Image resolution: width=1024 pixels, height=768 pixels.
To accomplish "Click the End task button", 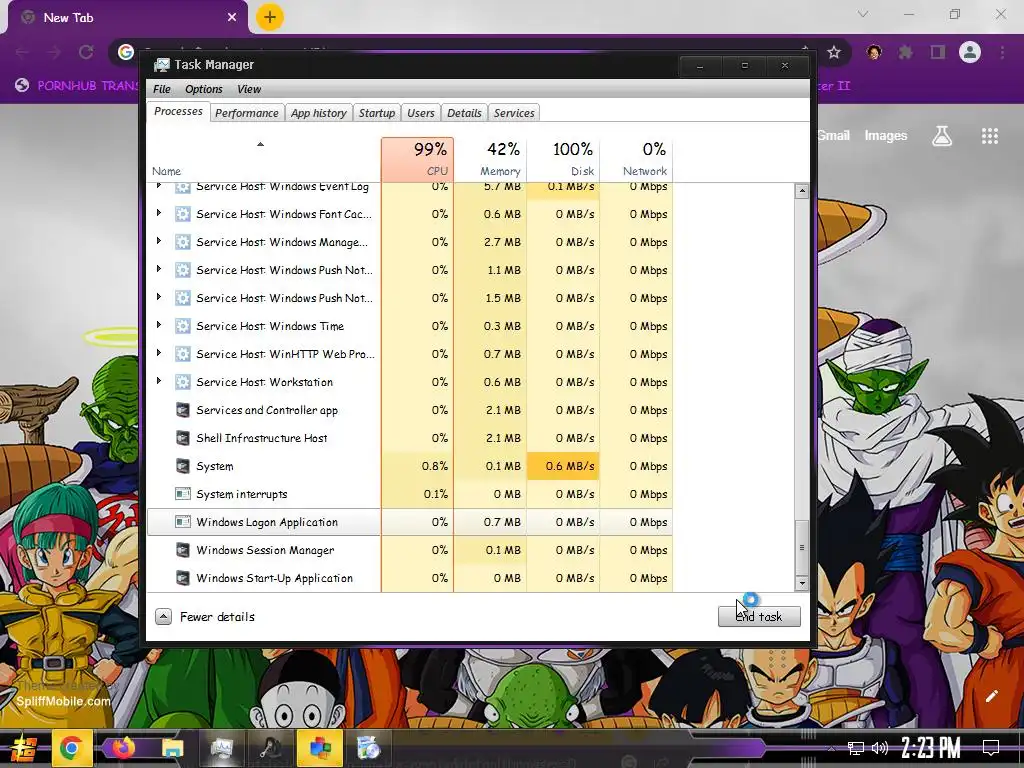I will [x=759, y=616].
